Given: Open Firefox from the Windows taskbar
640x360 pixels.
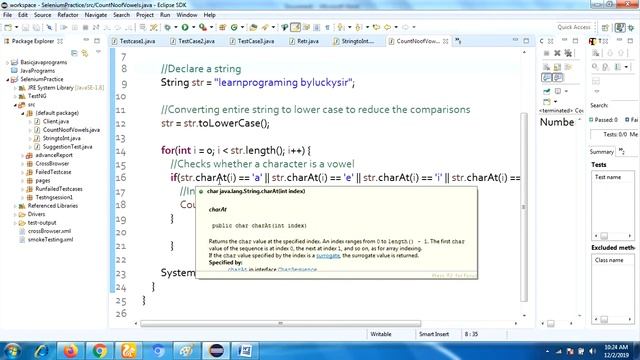Looking at the screenshot, I should 70,351.
